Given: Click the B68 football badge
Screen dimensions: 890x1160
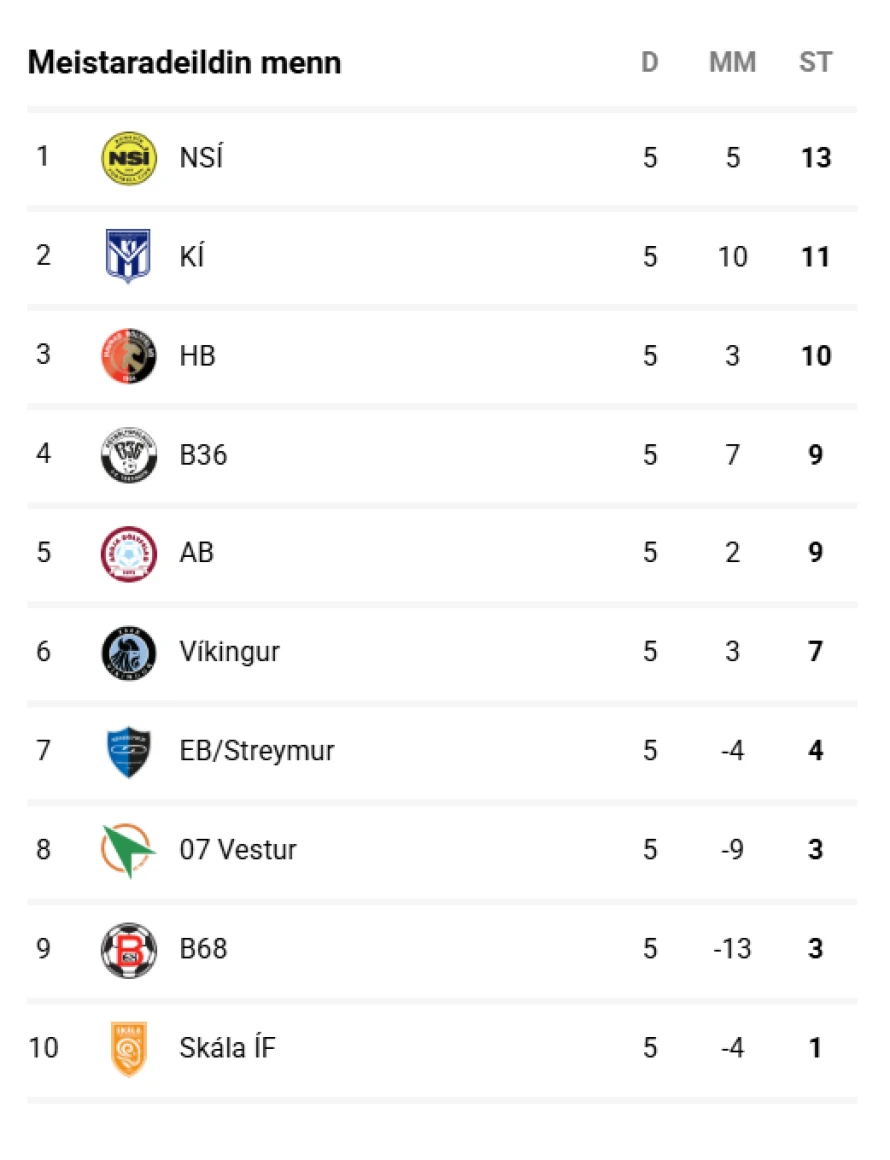Looking at the screenshot, I should click(x=129, y=949).
